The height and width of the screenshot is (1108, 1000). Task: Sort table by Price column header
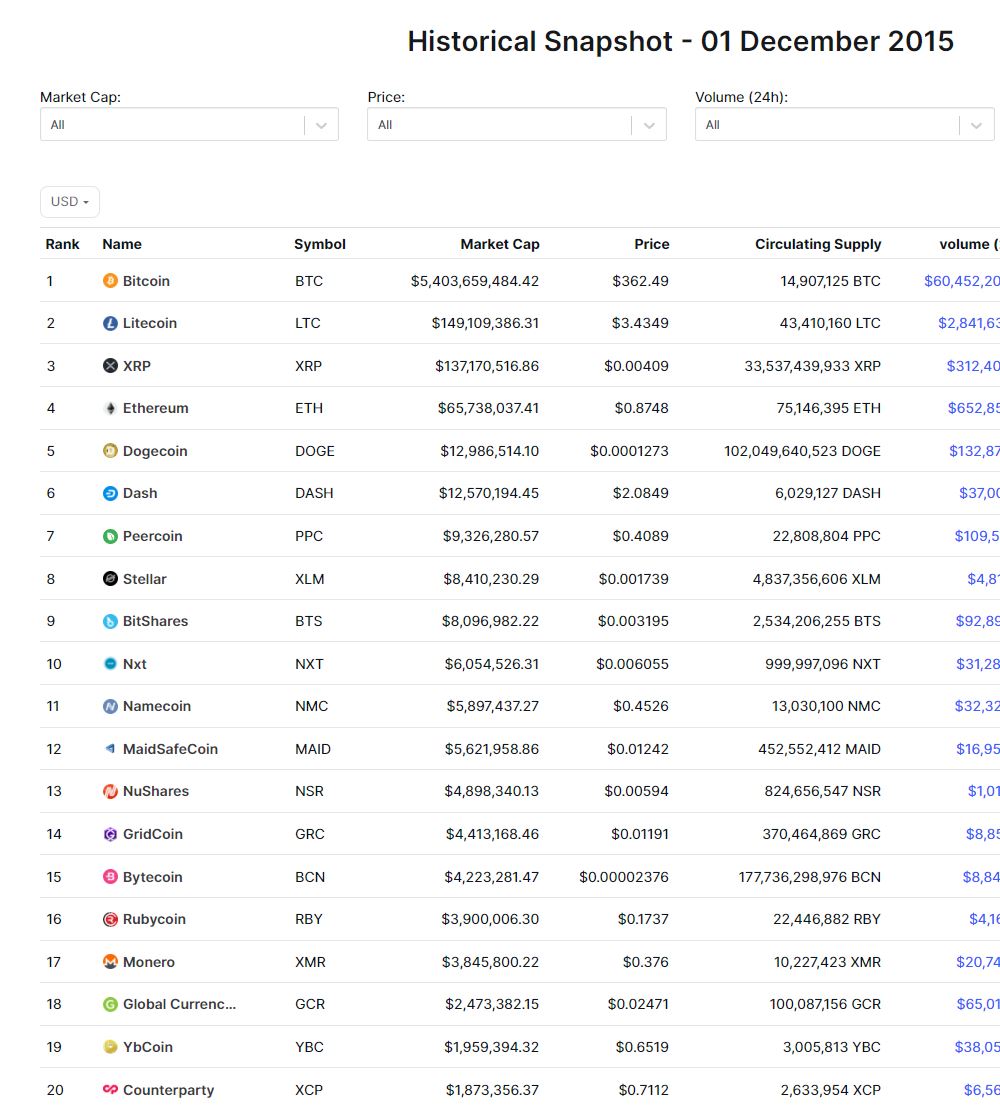[x=652, y=244]
